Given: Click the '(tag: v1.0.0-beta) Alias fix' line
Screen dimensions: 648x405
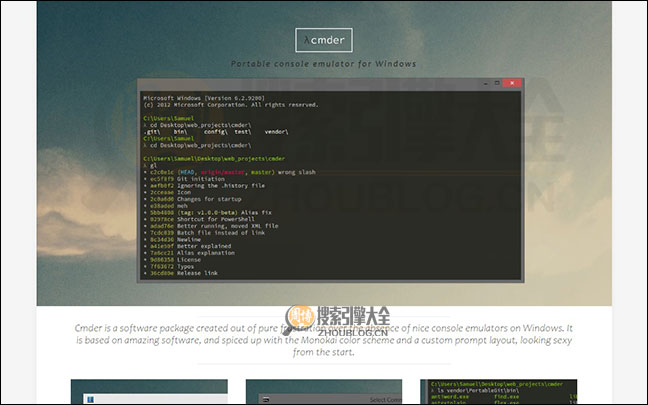Looking at the screenshot, I should tap(207, 212).
